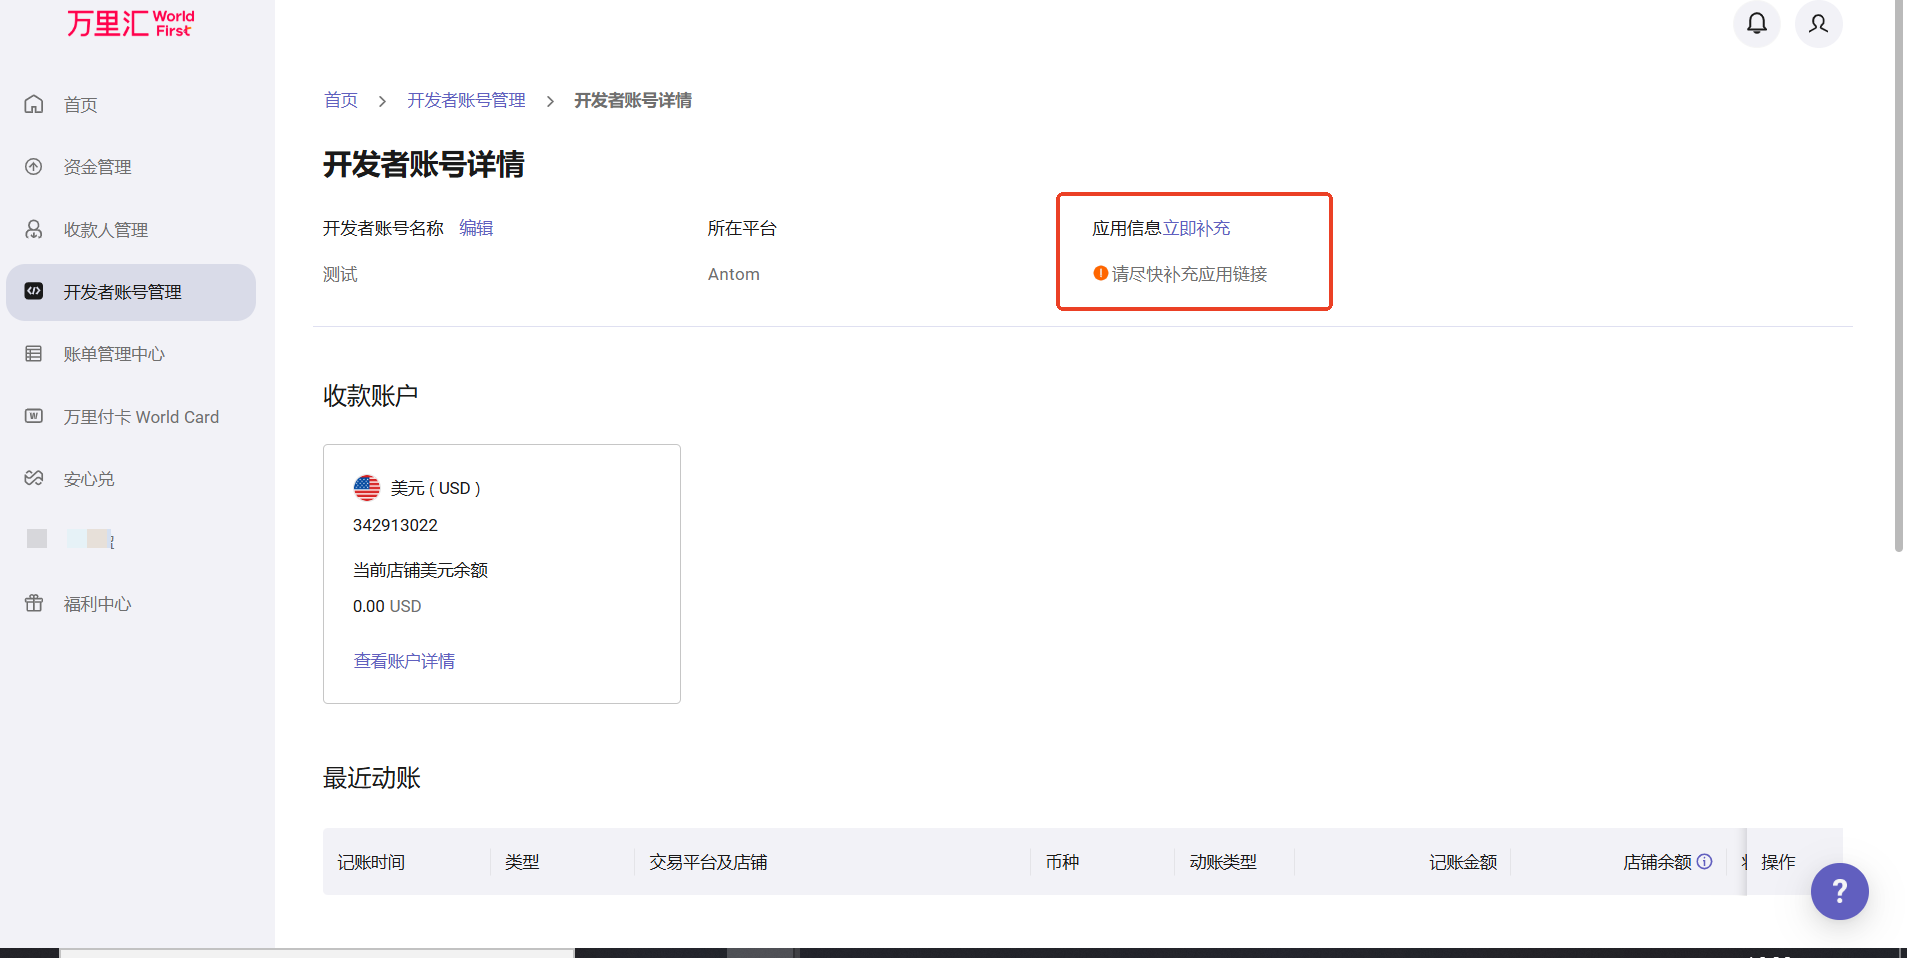Screen dimensions: 1907x958
Task: Click the US flag icon on account card
Action: pyautogui.click(x=367, y=488)
